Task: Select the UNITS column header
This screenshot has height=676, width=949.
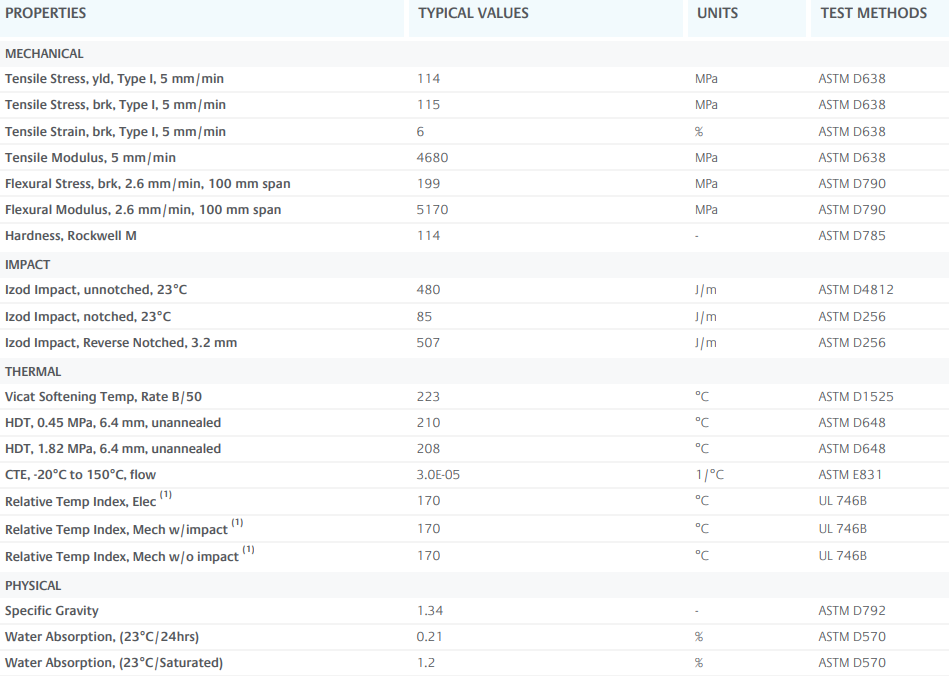Action: 717,13
